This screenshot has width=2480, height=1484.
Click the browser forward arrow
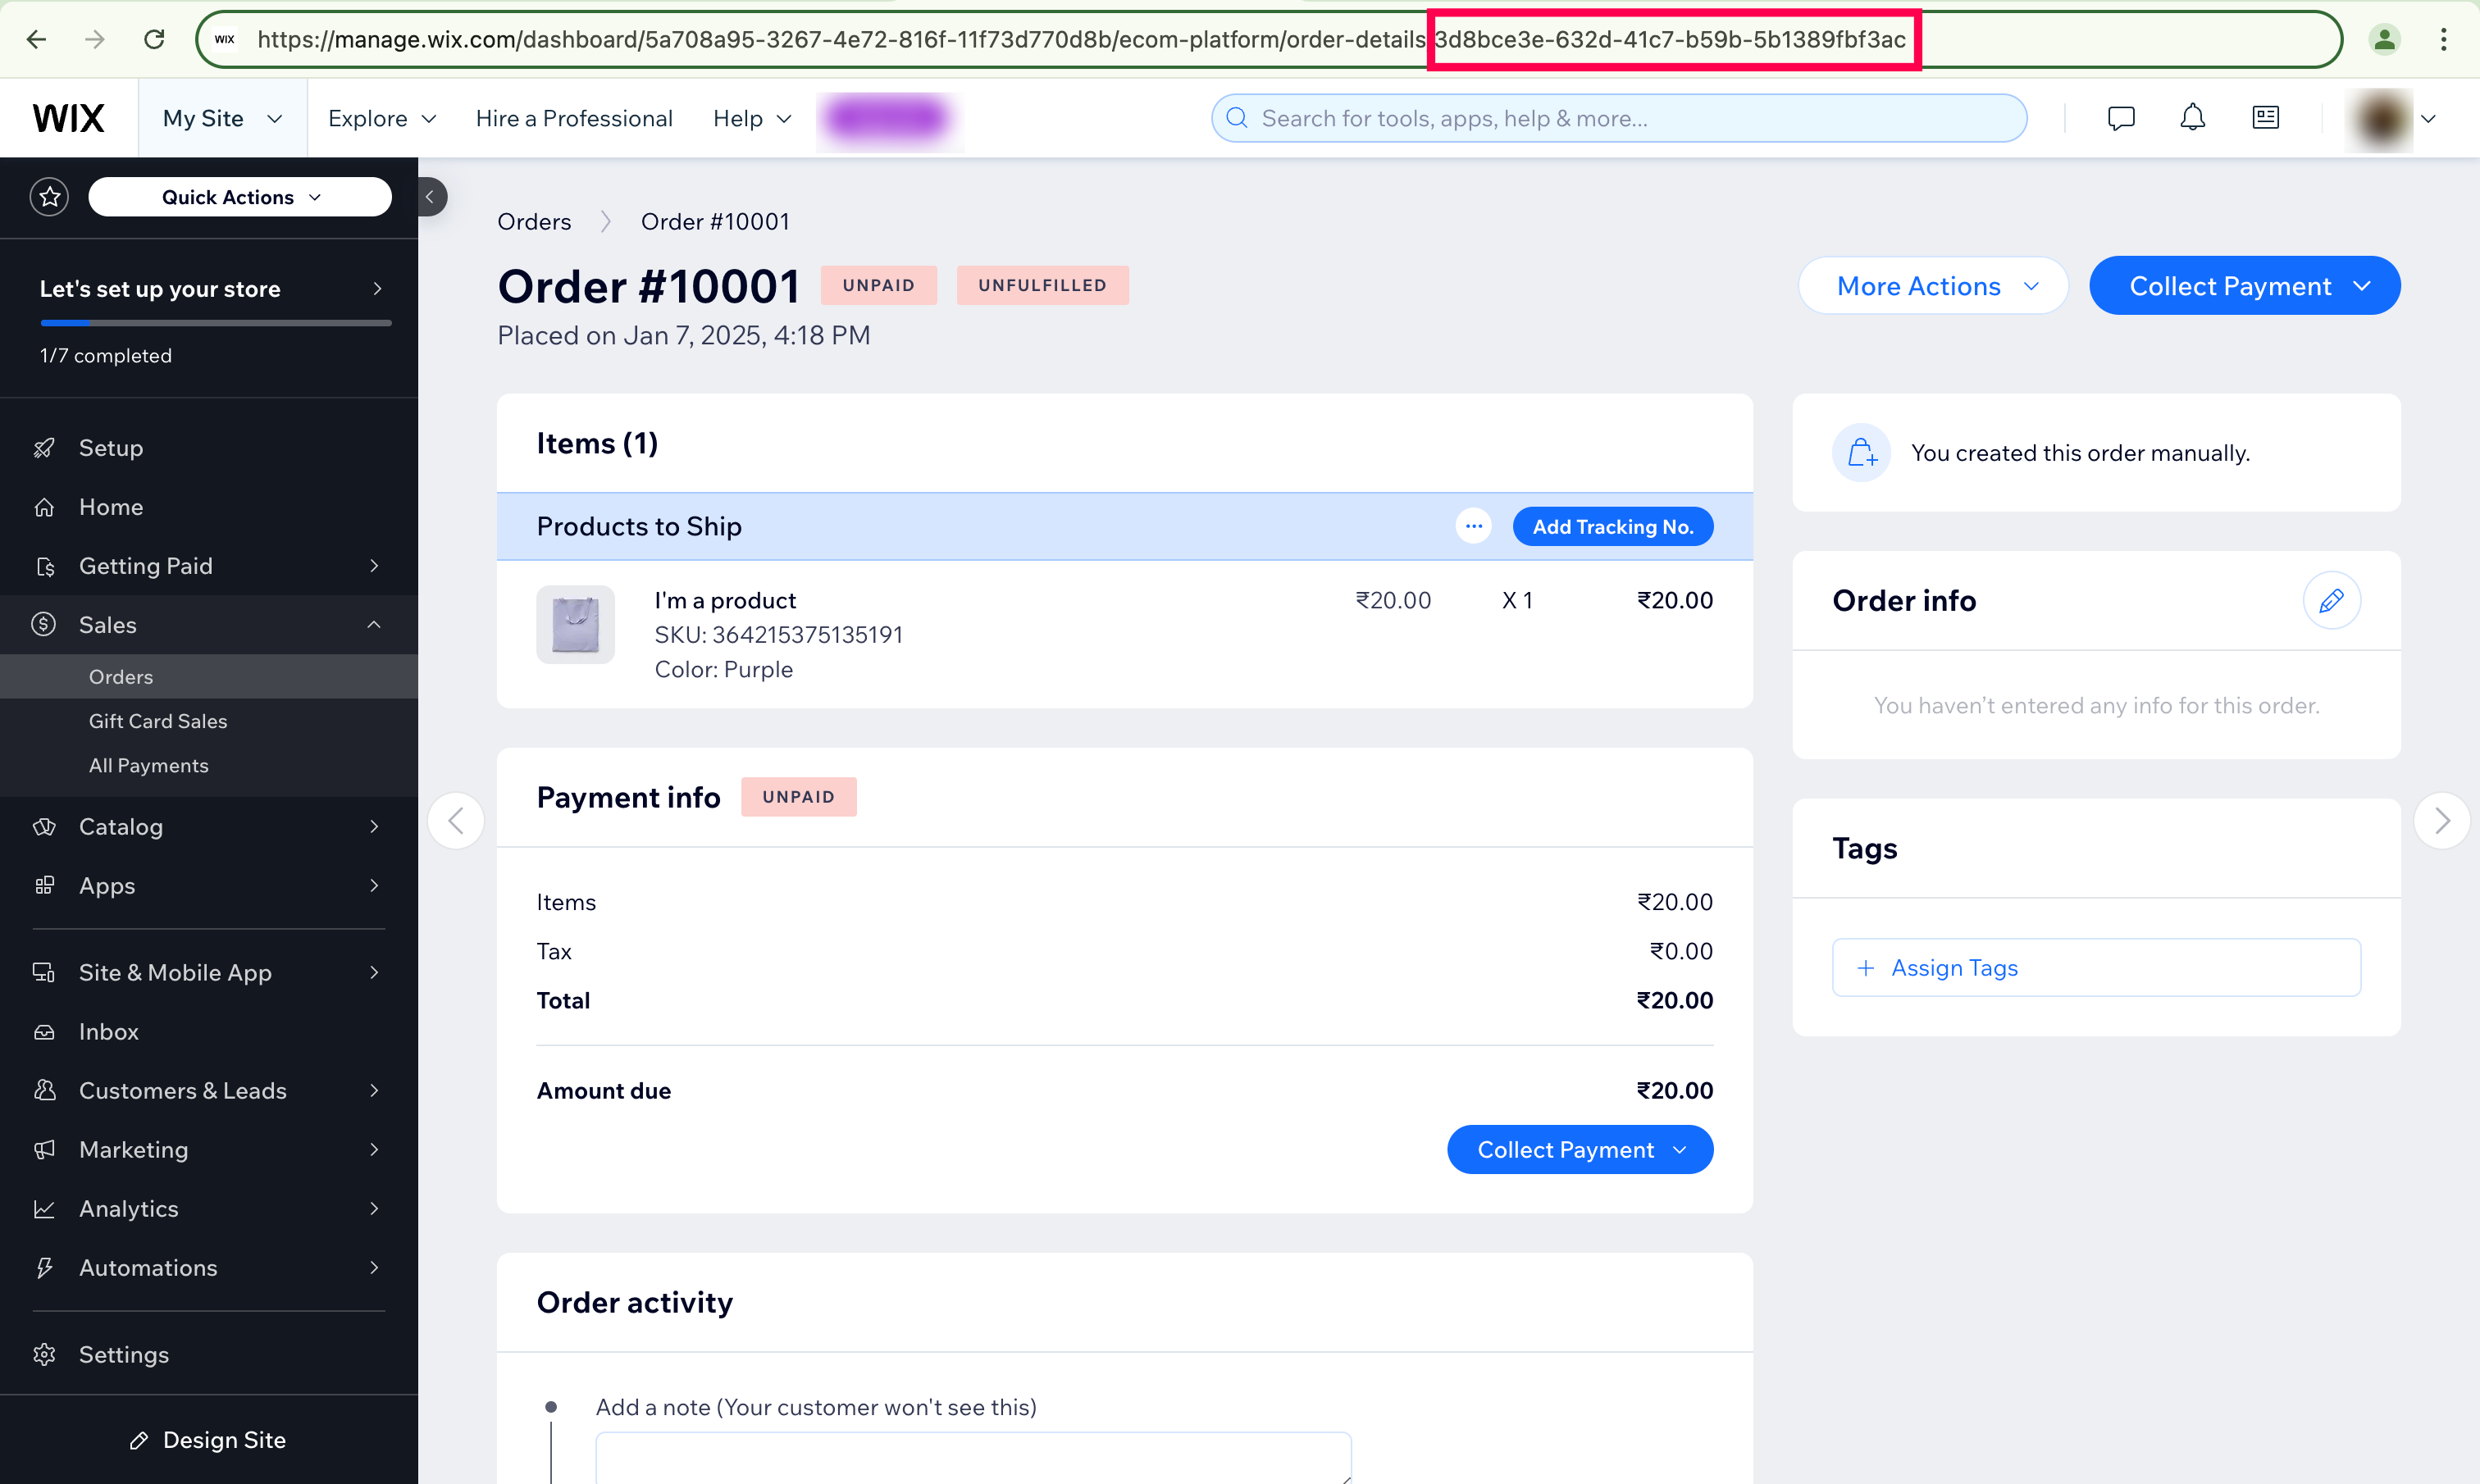point(95,39)
